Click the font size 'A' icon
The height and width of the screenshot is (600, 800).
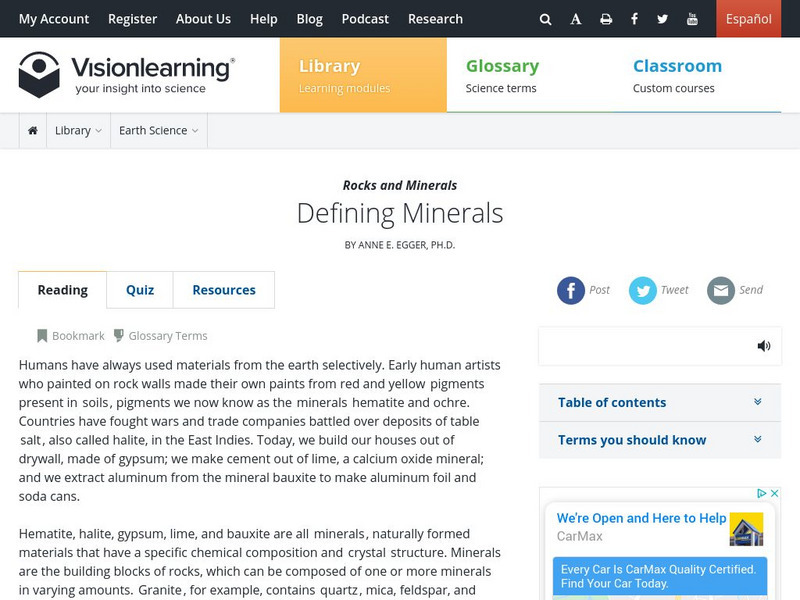coord(576,19)
